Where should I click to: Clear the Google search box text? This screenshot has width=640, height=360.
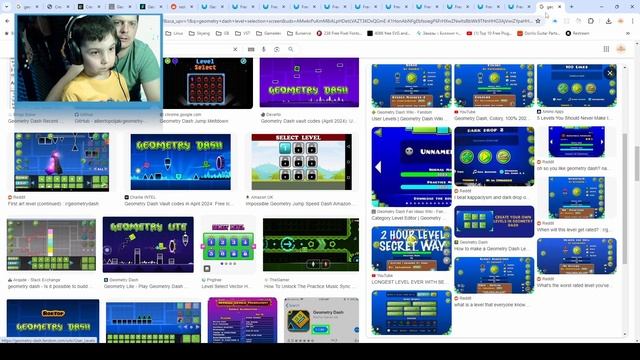tap(235, 49)
